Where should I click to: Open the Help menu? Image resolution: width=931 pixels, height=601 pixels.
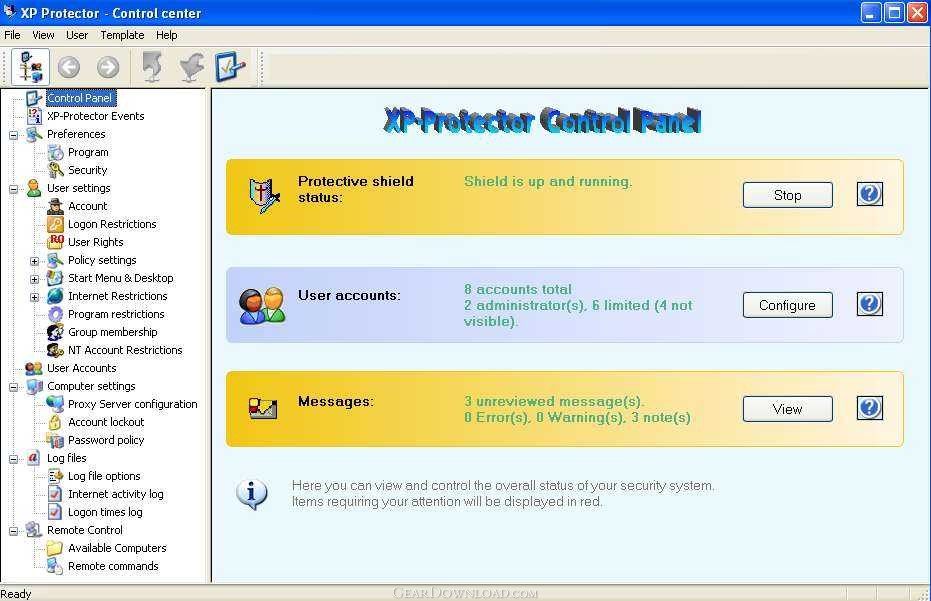point(167,35)
